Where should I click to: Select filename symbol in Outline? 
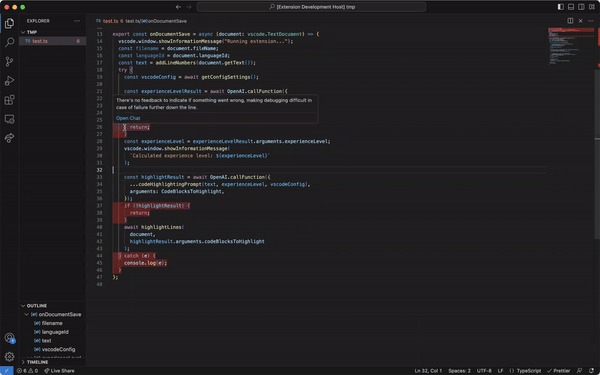52,323
